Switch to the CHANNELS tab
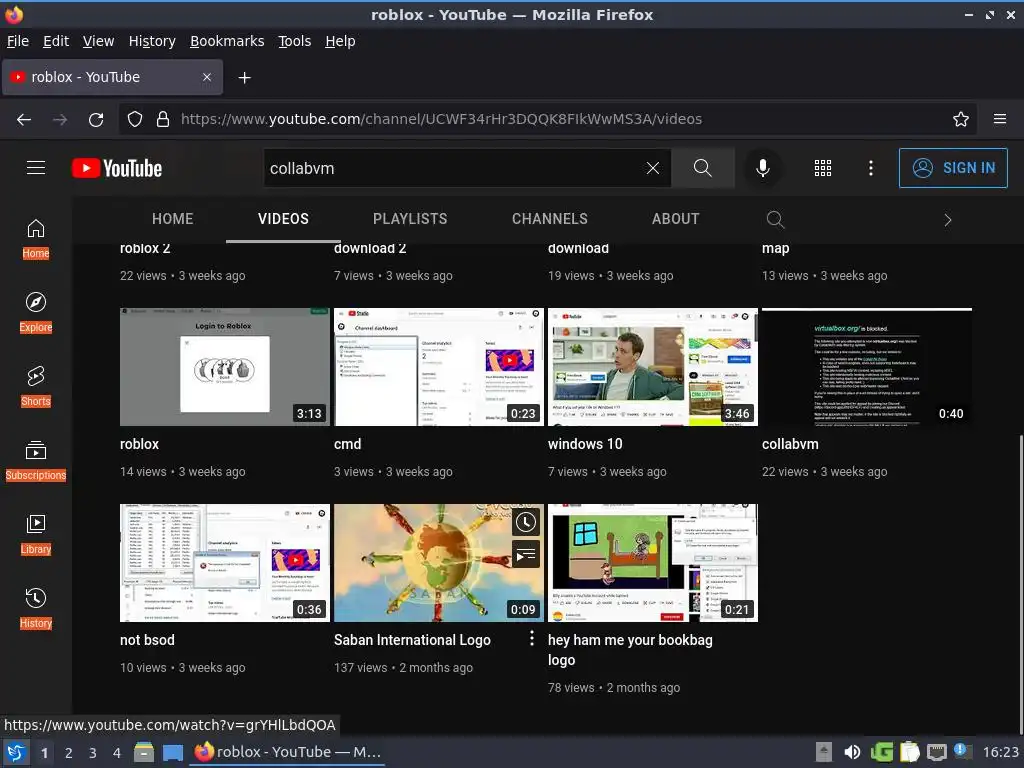 [x=550, y=219]
